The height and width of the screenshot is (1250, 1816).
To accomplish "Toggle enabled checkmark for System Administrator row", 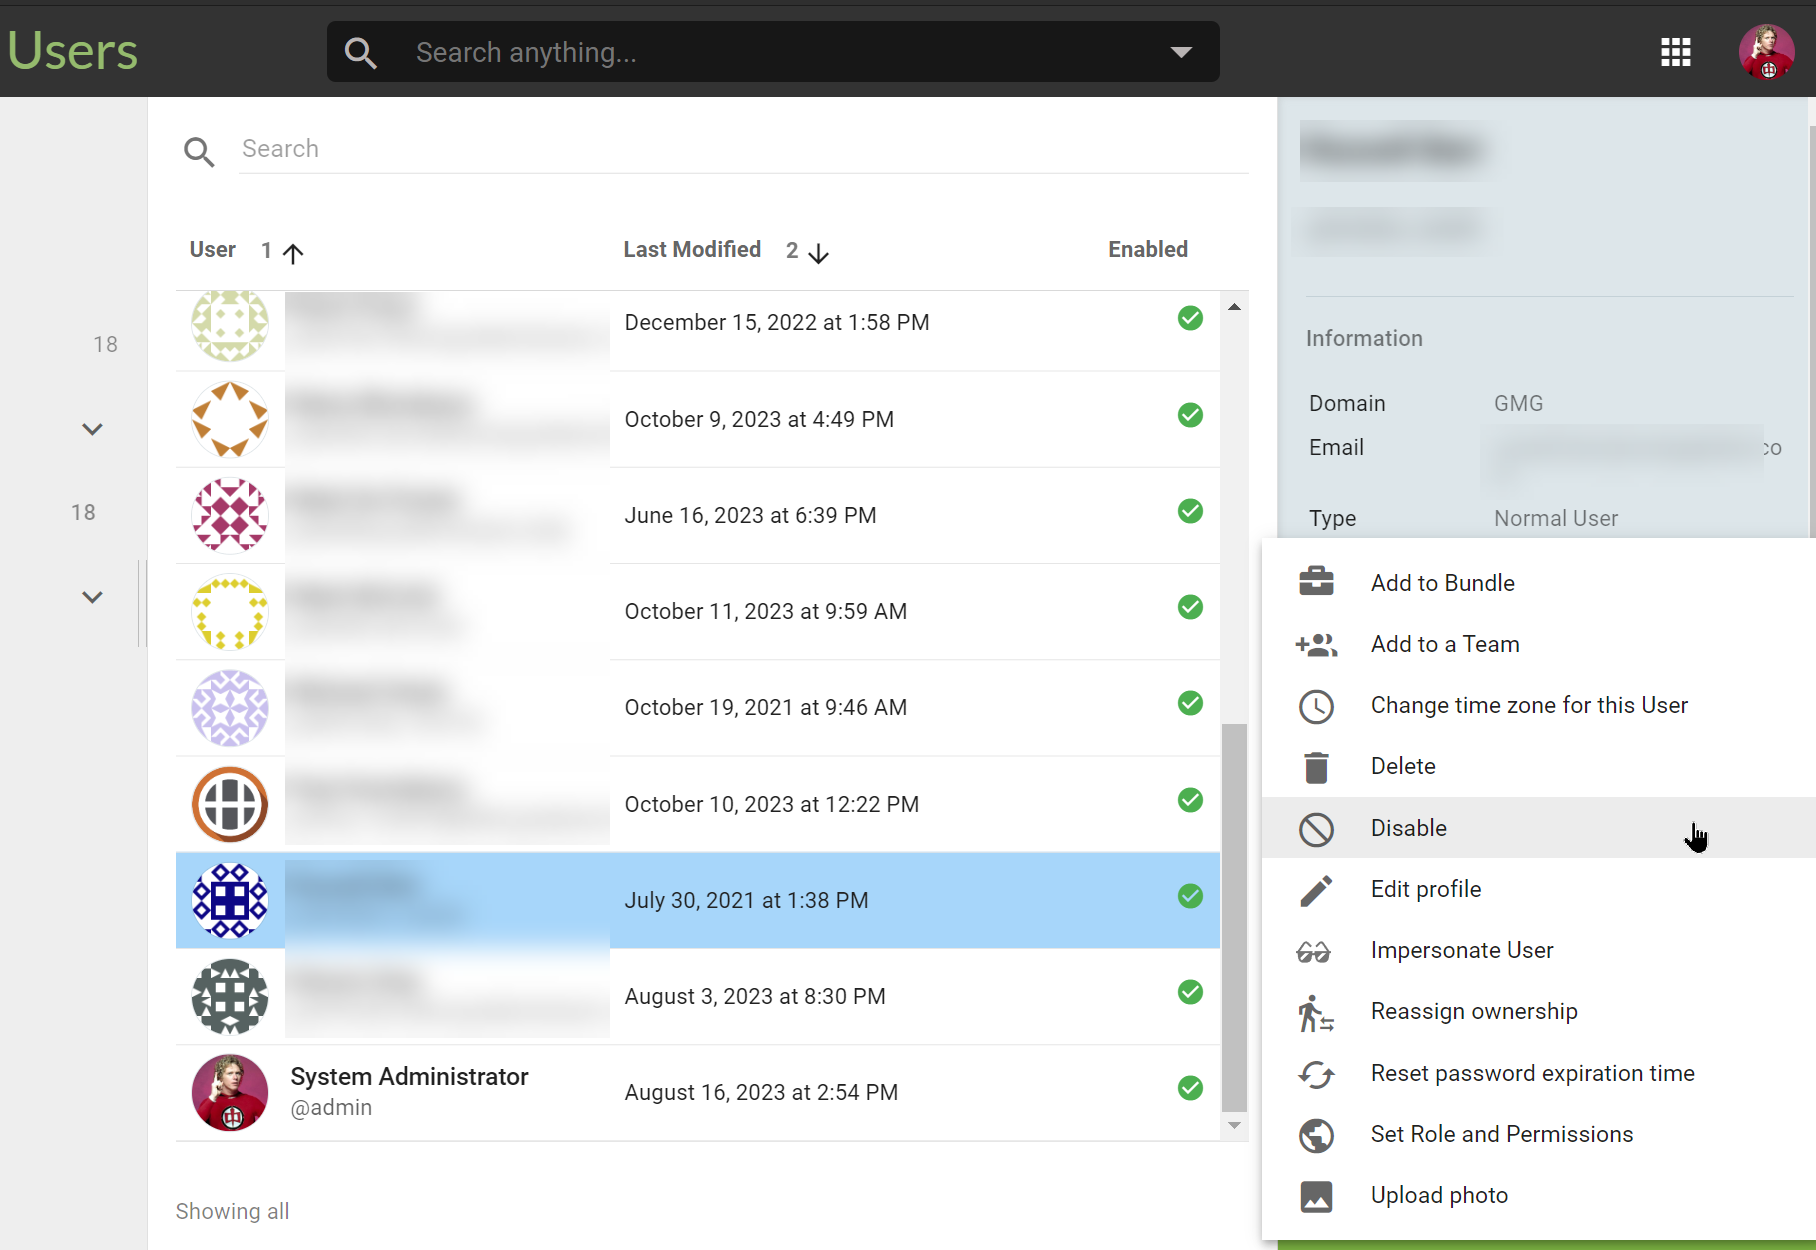I will [x=1190, y=1088].
